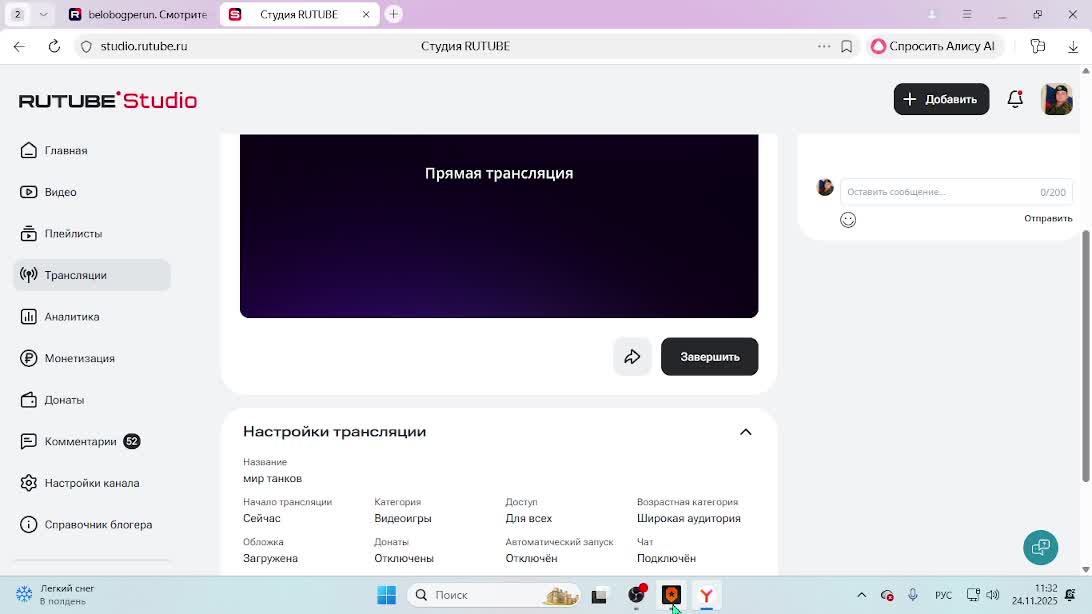Click the chat message input field
The width and height of the screenshot is (1092, 614).
tap(956, 192)
